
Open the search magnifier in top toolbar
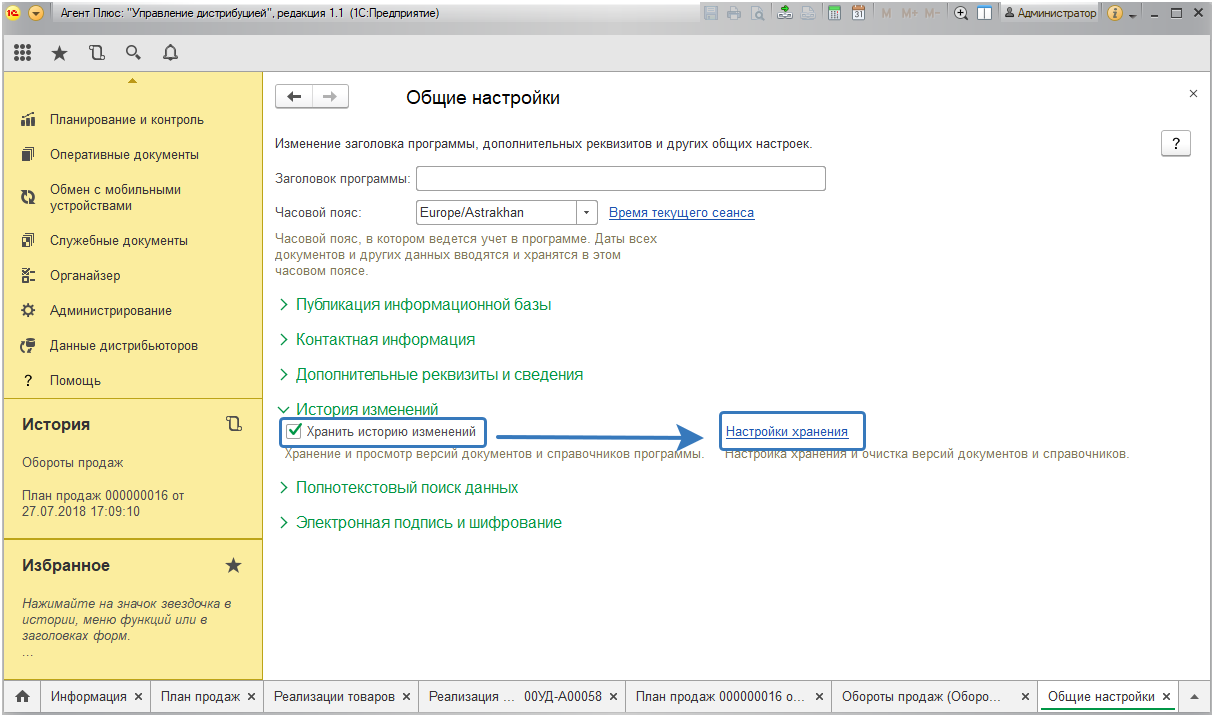[x=133, y=53]
